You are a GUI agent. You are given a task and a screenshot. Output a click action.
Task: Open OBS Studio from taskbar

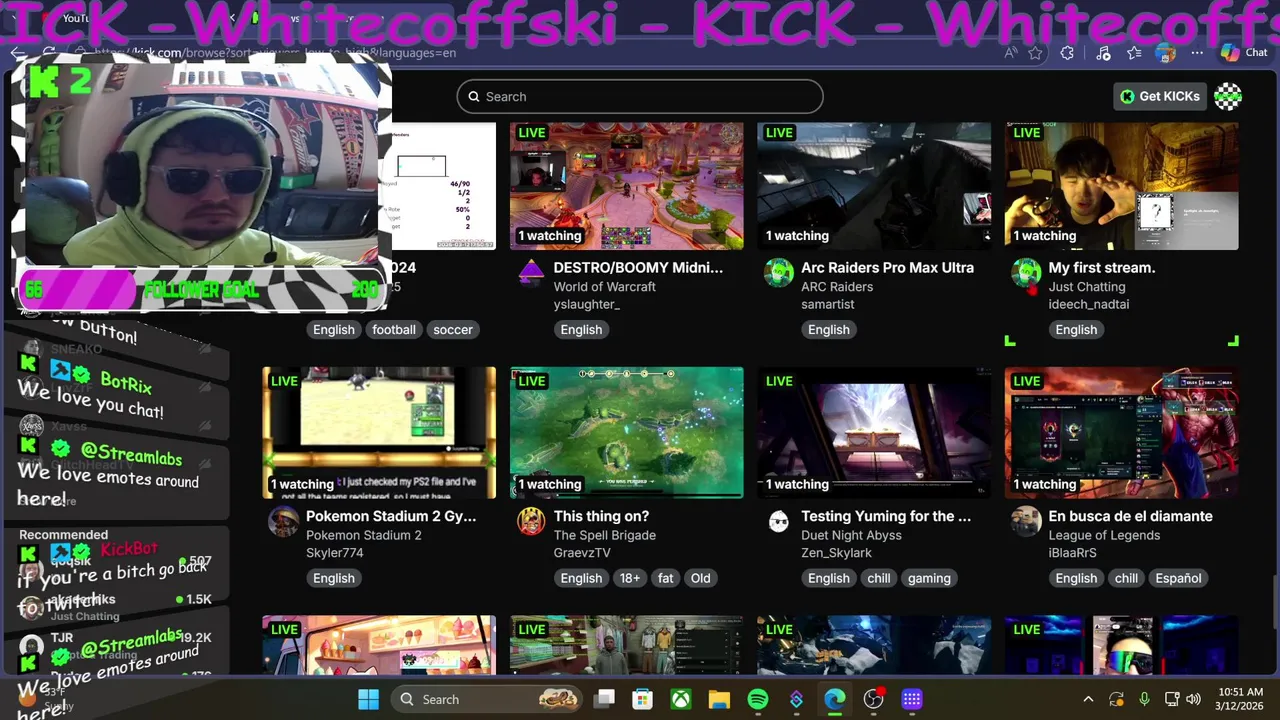[x=874, y=699]
